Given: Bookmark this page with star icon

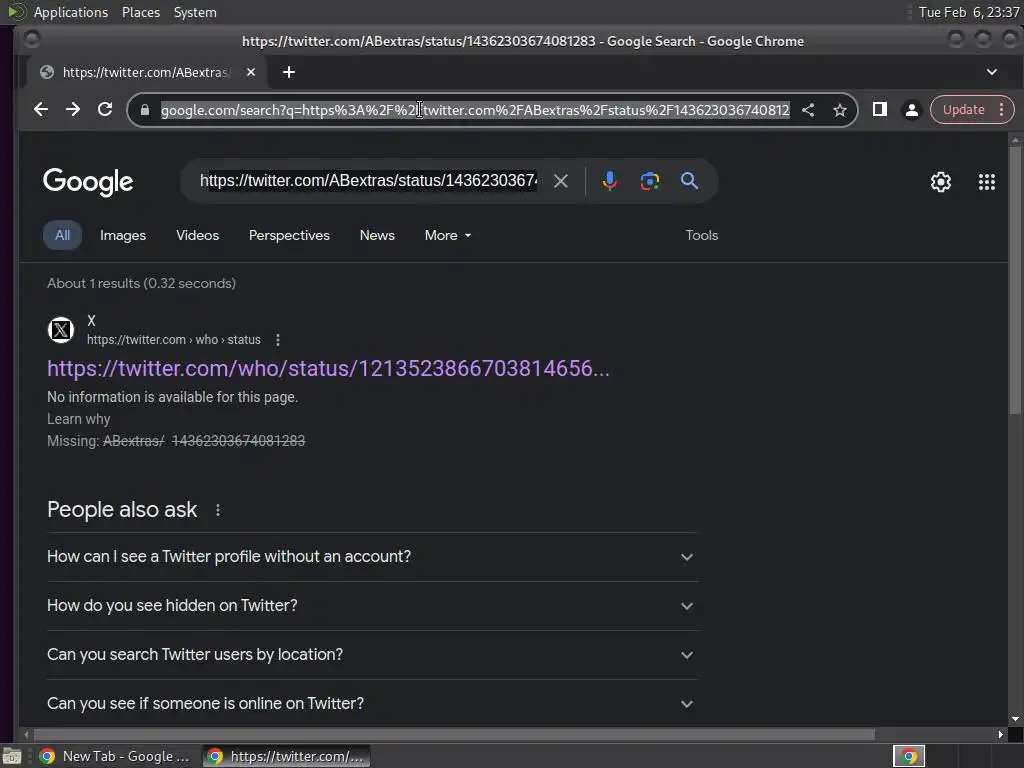Looking at the screenshot, I should 840,110.
